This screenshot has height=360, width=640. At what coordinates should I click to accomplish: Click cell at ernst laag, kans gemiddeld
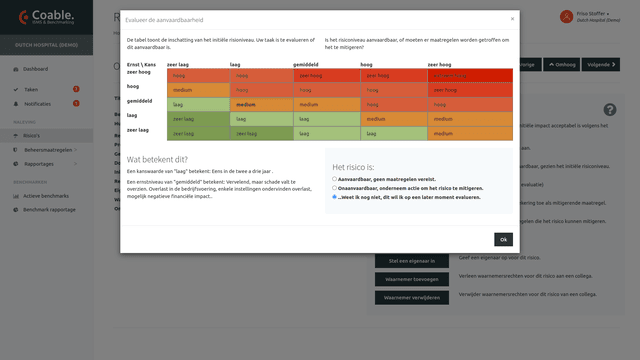[x=327, y=119]
